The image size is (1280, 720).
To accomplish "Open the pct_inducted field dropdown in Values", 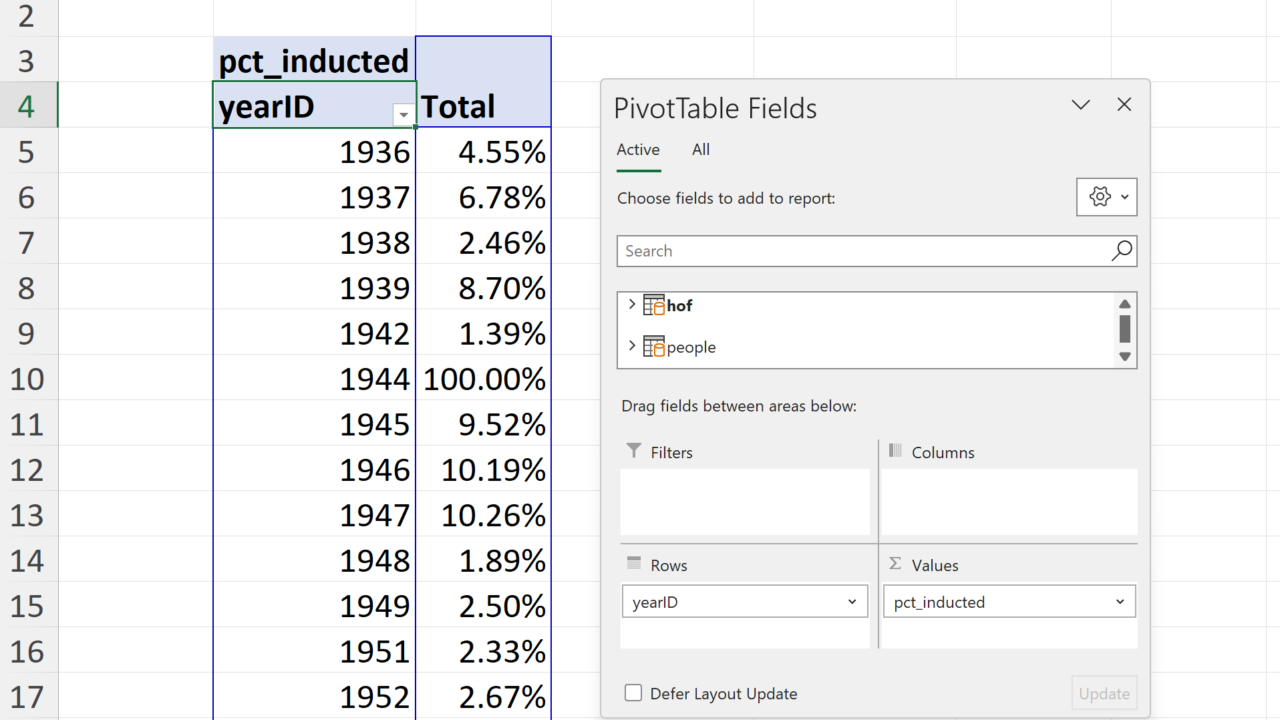I will point(1120,602).
